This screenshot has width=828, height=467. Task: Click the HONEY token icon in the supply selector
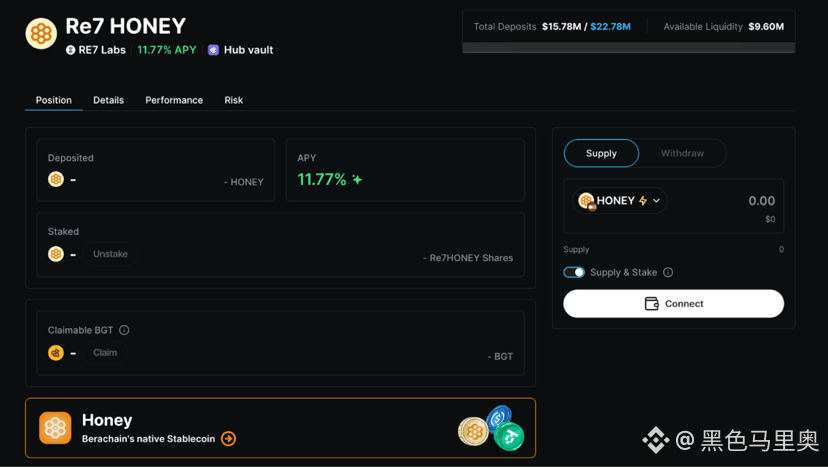pyautogui.click(x=586, y=201)
